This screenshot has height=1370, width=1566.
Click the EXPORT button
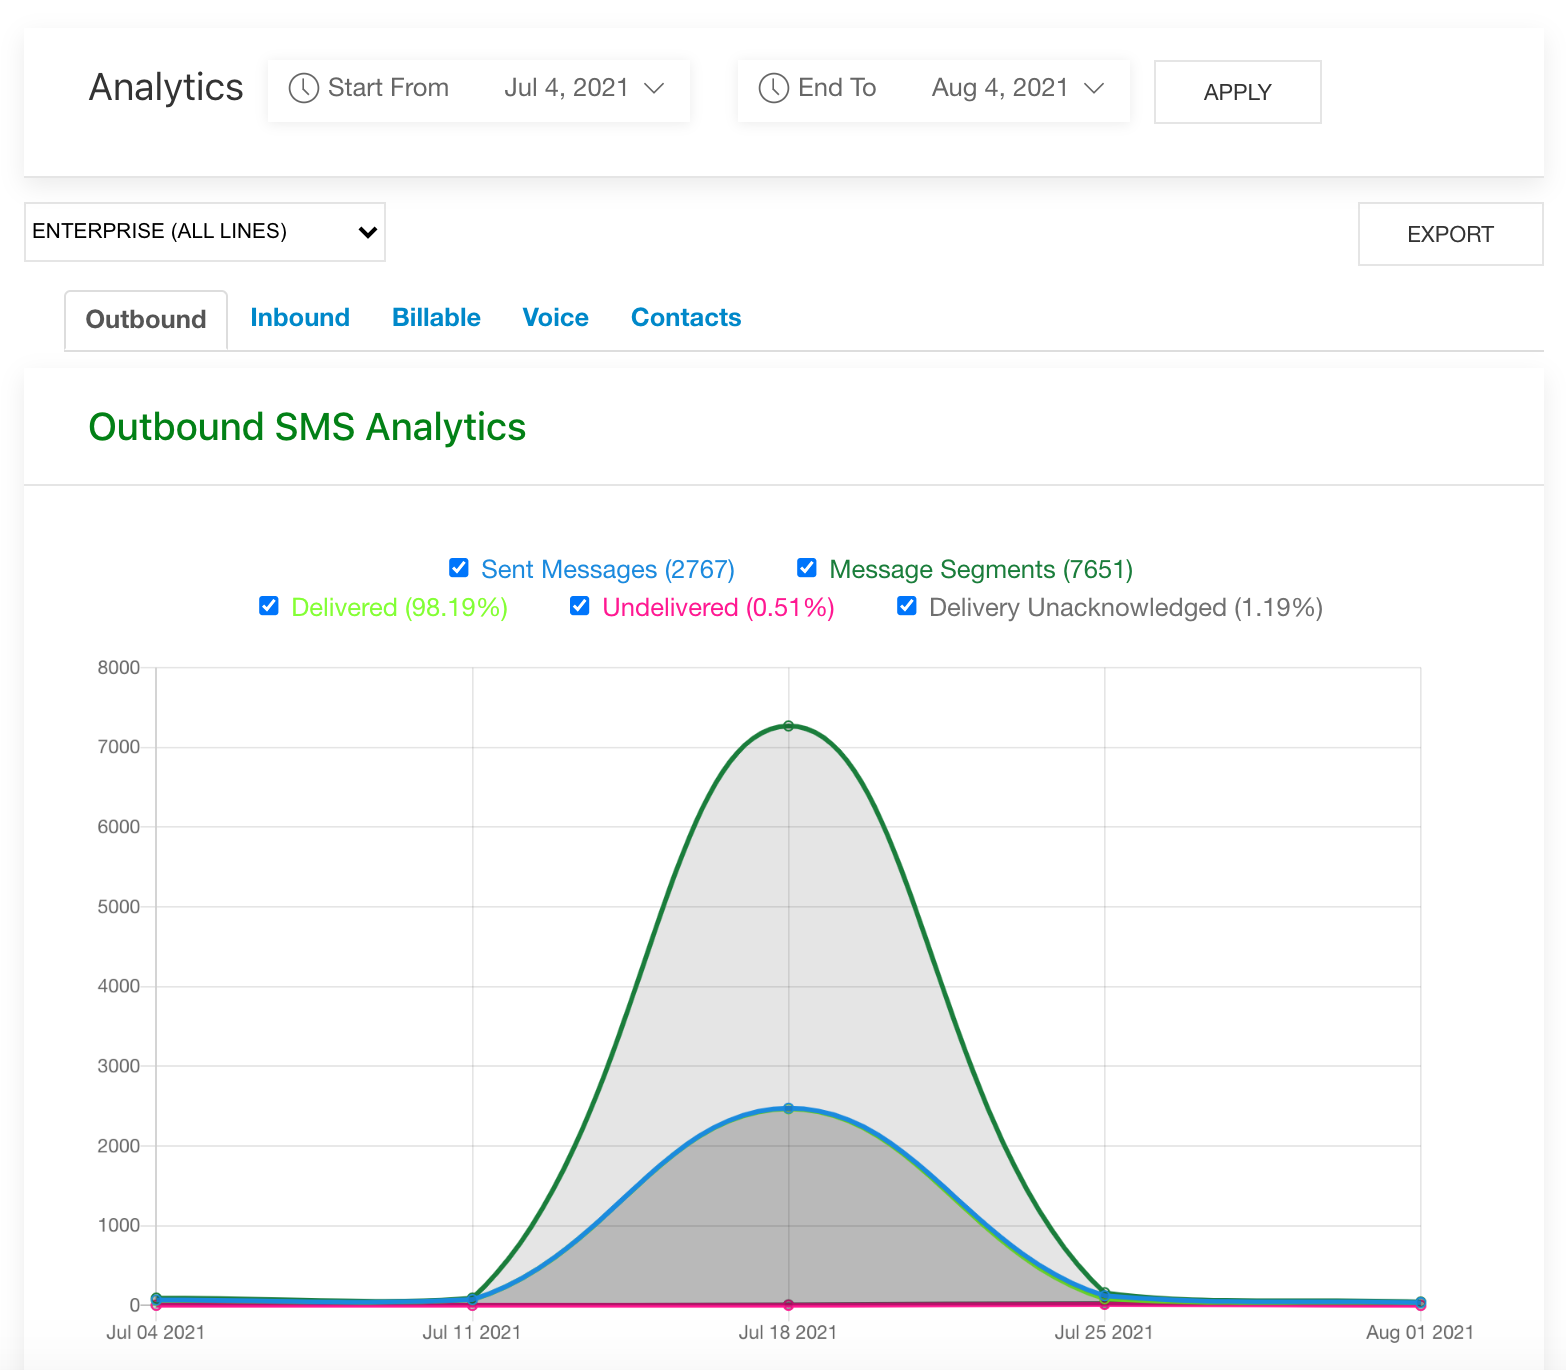click(1449, 234)
